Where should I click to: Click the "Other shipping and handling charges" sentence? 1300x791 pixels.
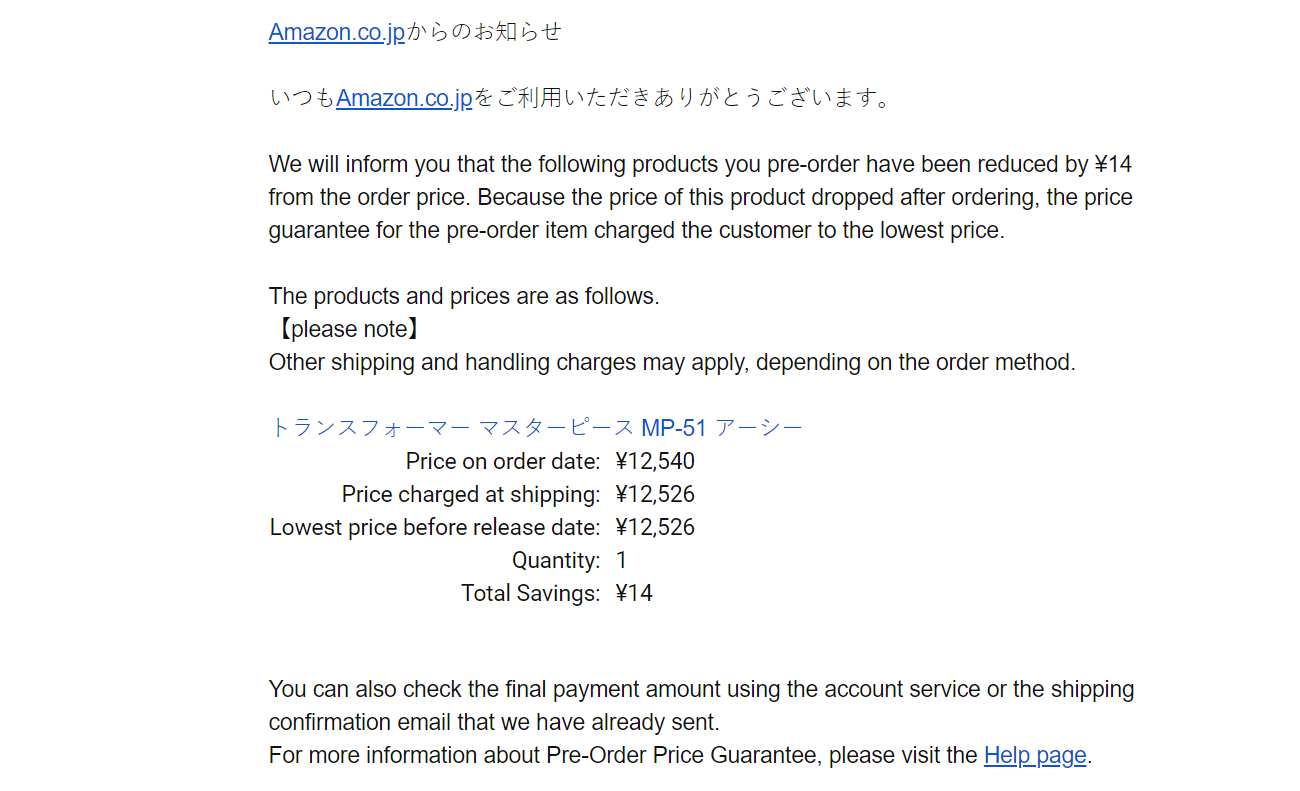tap(672, 362)
